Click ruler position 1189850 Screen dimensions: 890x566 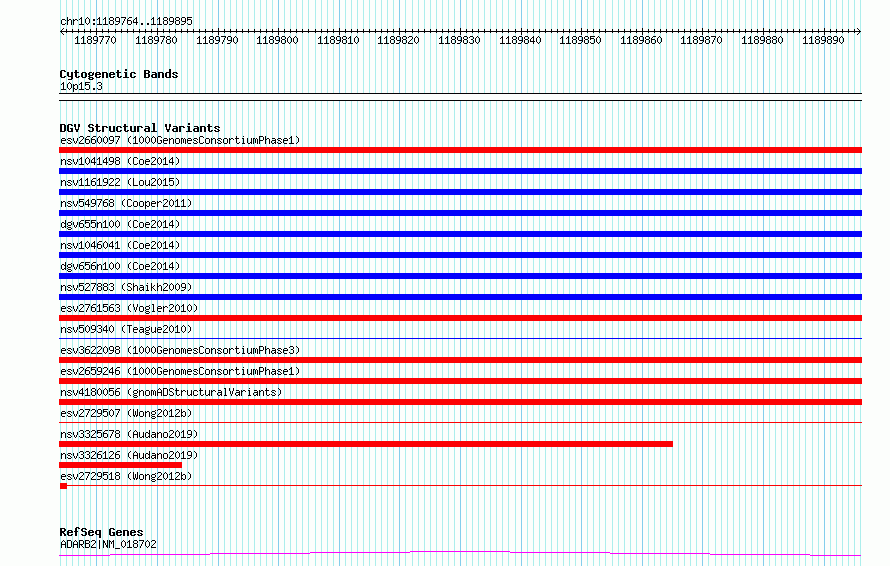coord(580,40)
